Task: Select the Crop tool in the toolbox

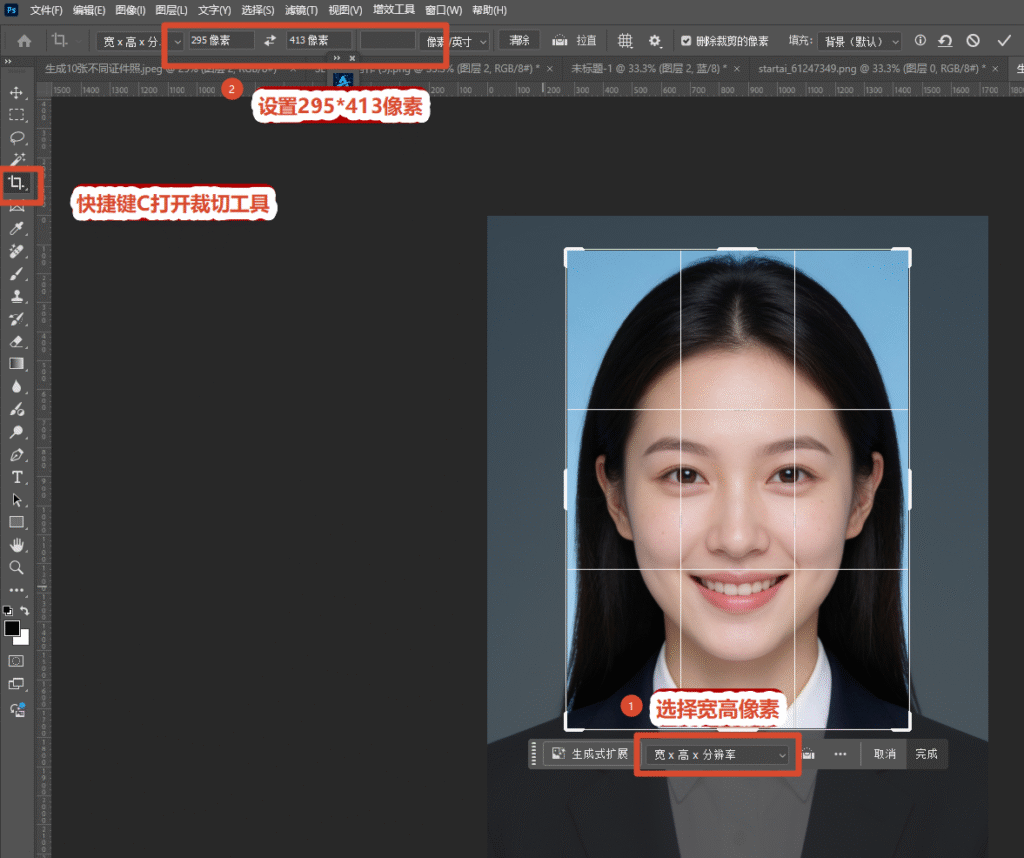Action: (16, 183)
